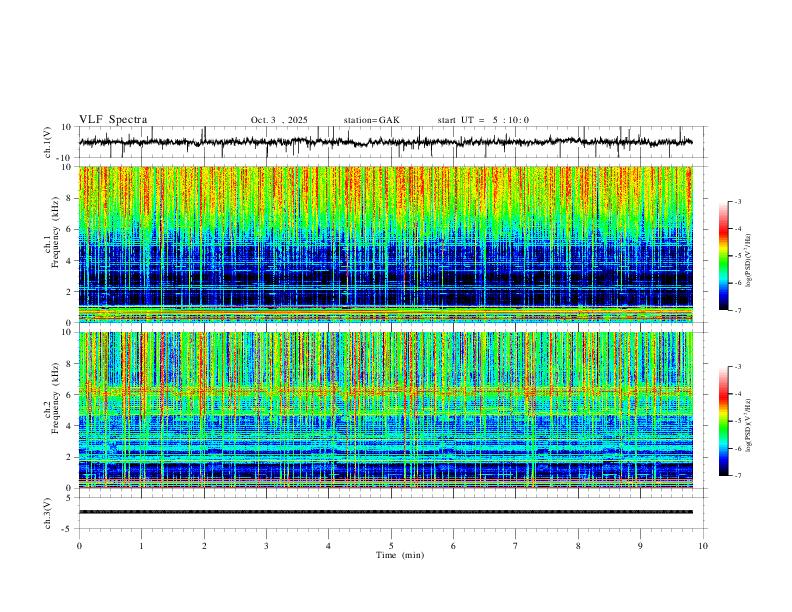792x612 pixels.
Task: Click the ch.2 spectrogram color scale bar
Action: click(723, 421)
